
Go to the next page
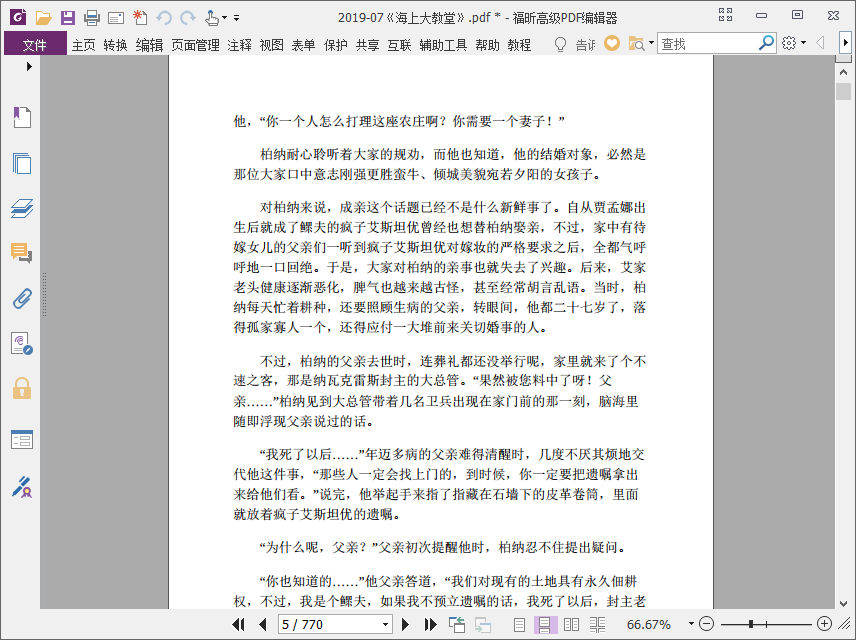point(405,624)
